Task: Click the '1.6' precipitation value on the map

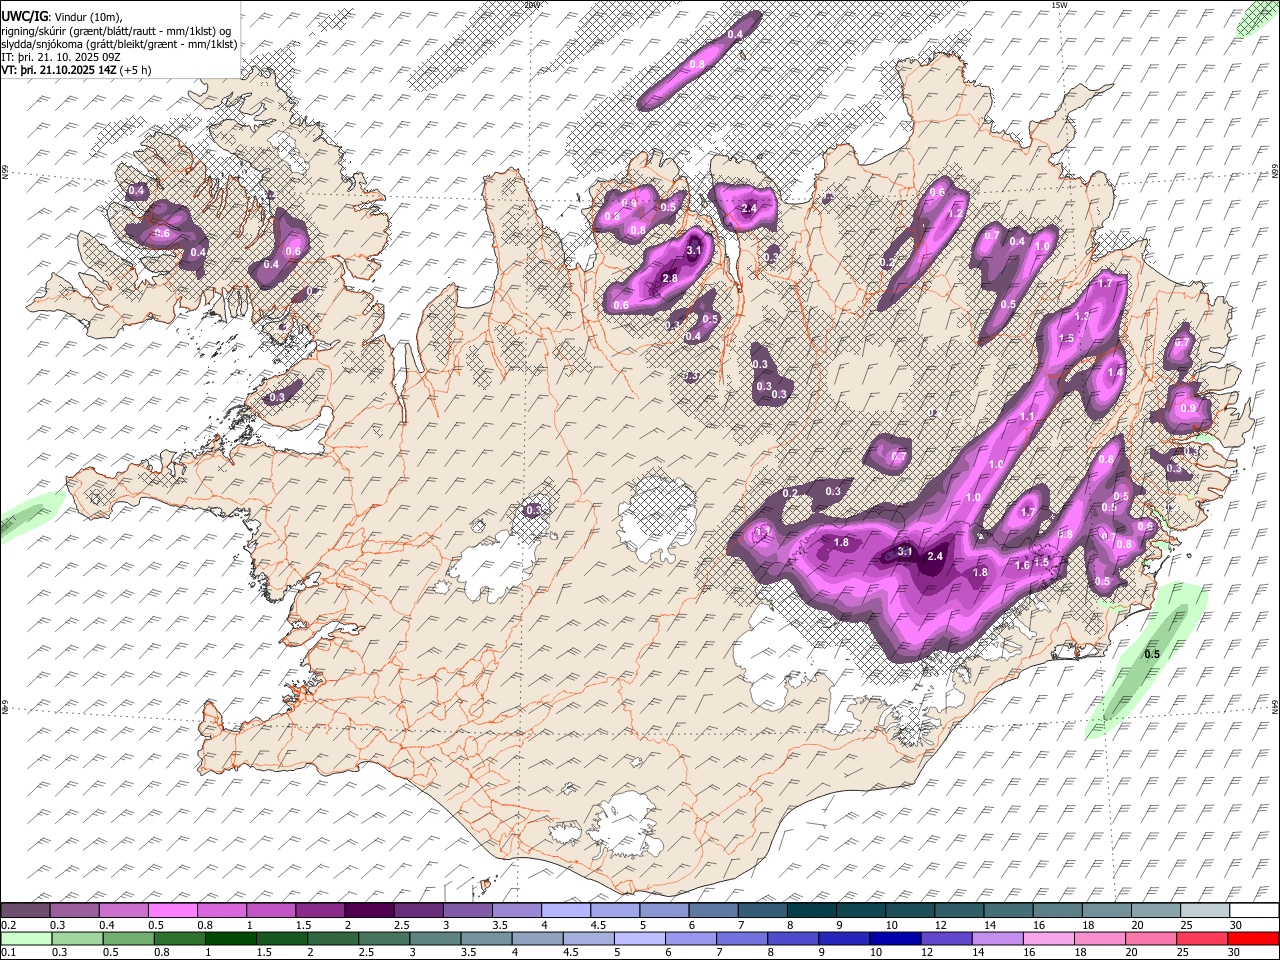Action: 1022,565
